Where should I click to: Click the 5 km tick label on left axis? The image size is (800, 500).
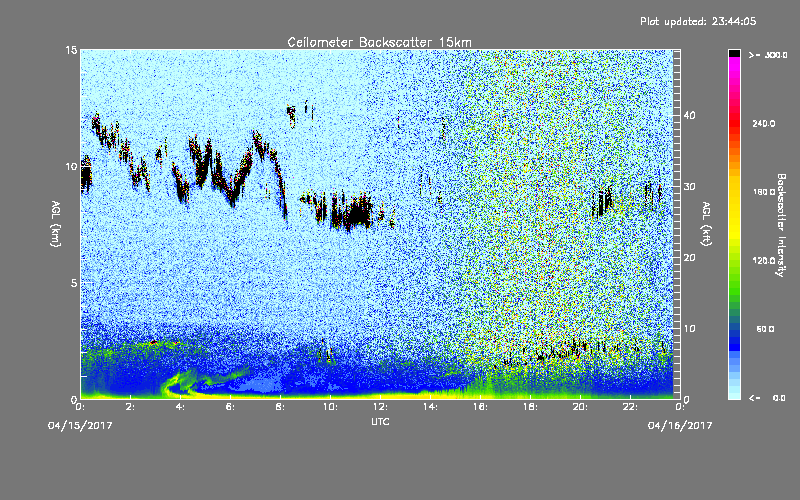click(x=74, y=283)
